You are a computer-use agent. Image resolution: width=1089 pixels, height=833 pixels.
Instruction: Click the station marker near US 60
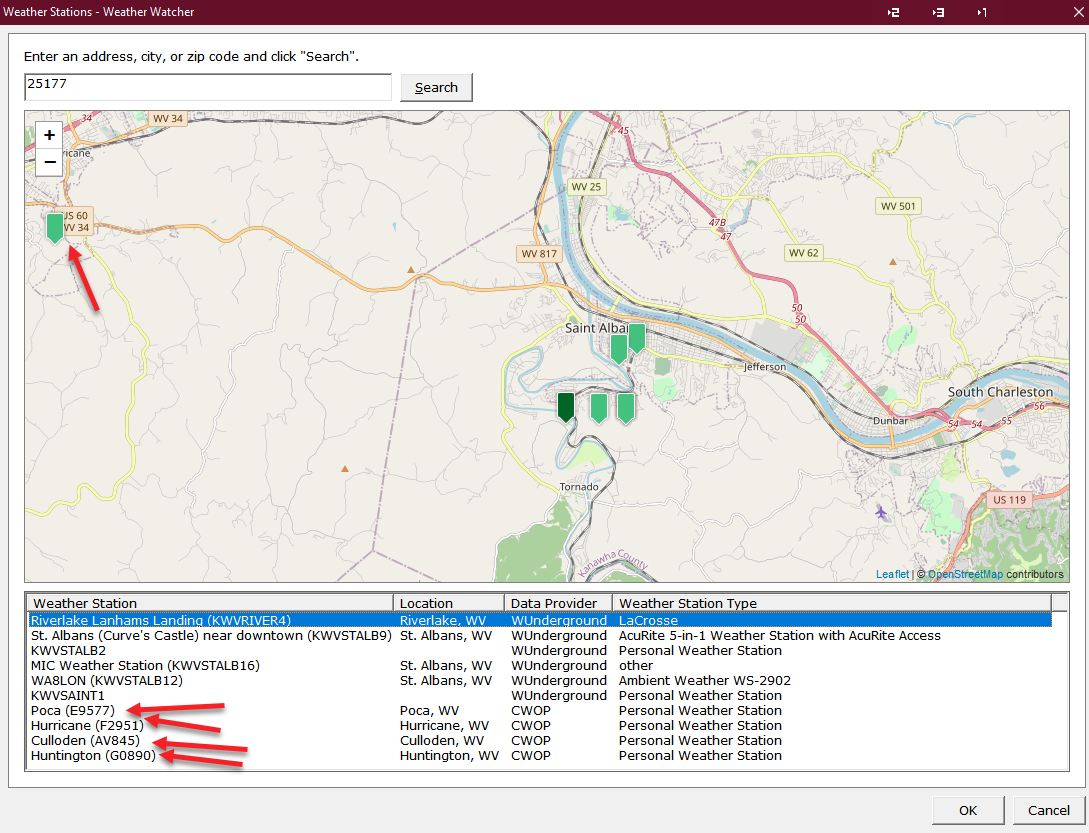point(54,227)
